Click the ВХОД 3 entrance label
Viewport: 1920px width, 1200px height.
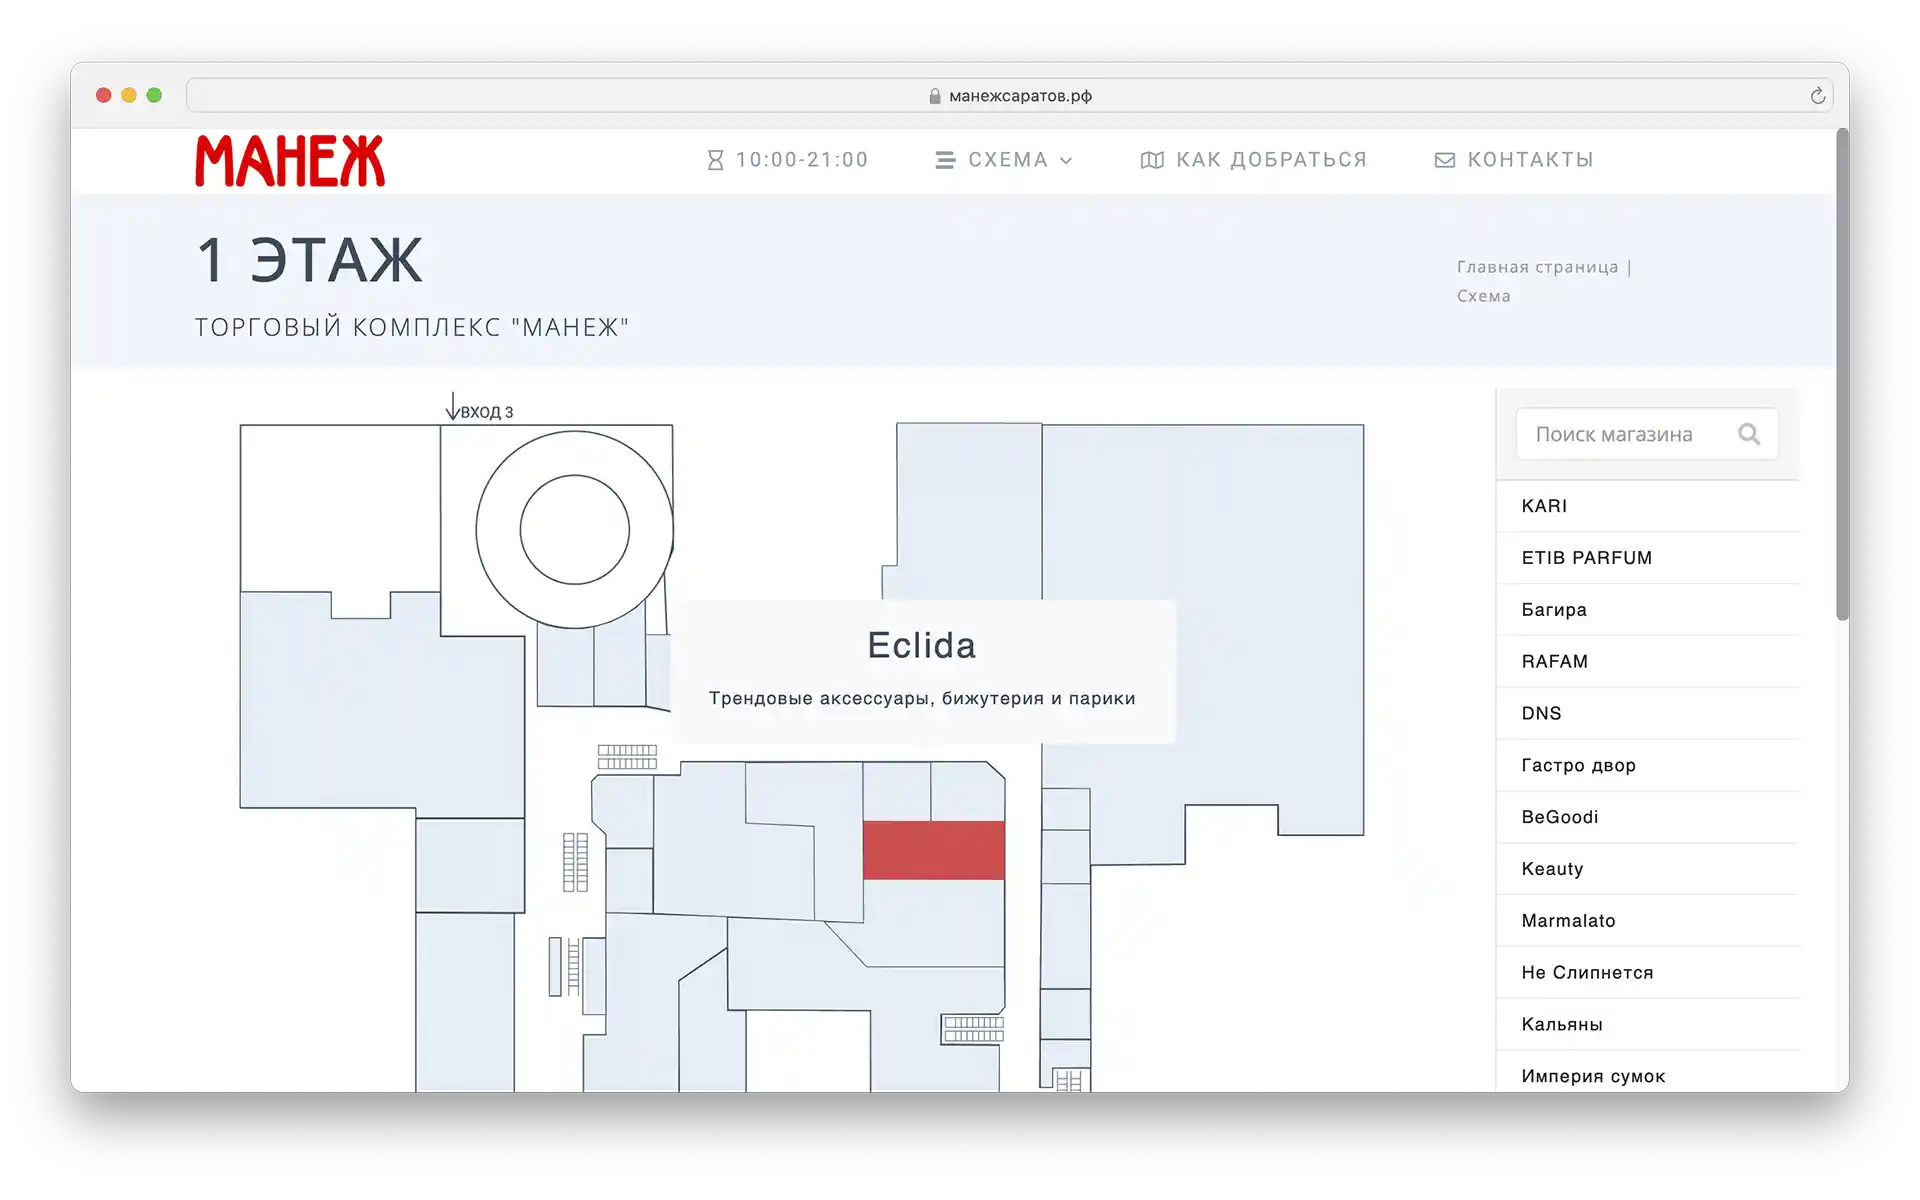(x=486, y=412)
